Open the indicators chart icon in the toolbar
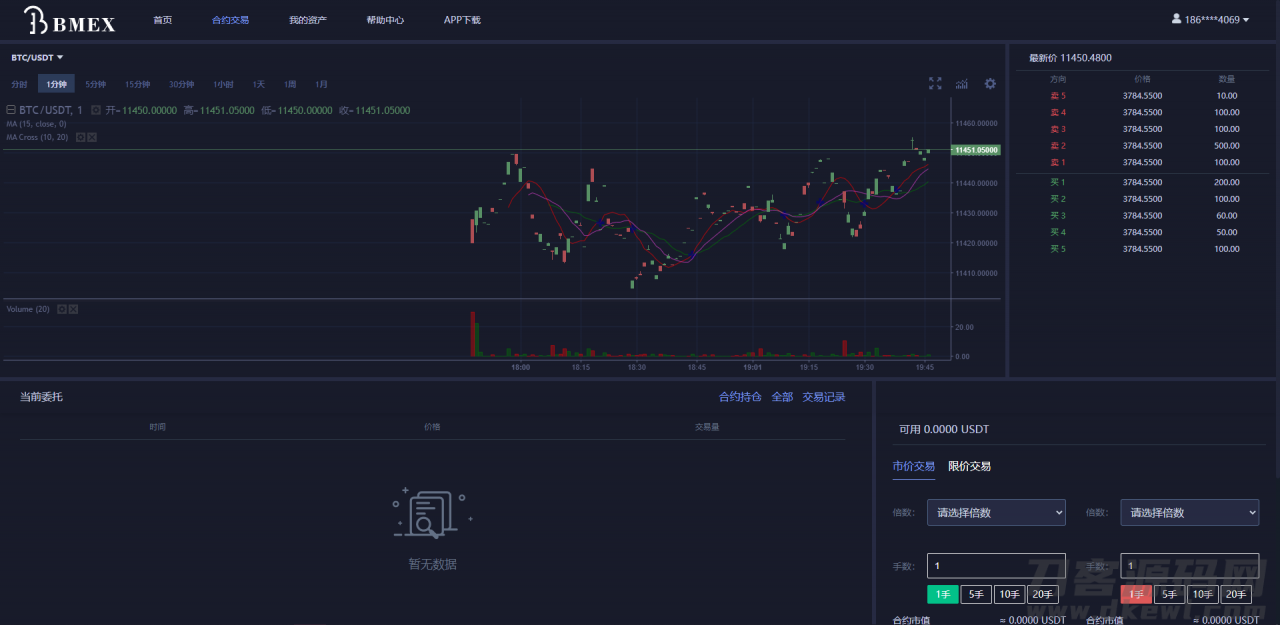The image size is (1280, 625). 961,84
